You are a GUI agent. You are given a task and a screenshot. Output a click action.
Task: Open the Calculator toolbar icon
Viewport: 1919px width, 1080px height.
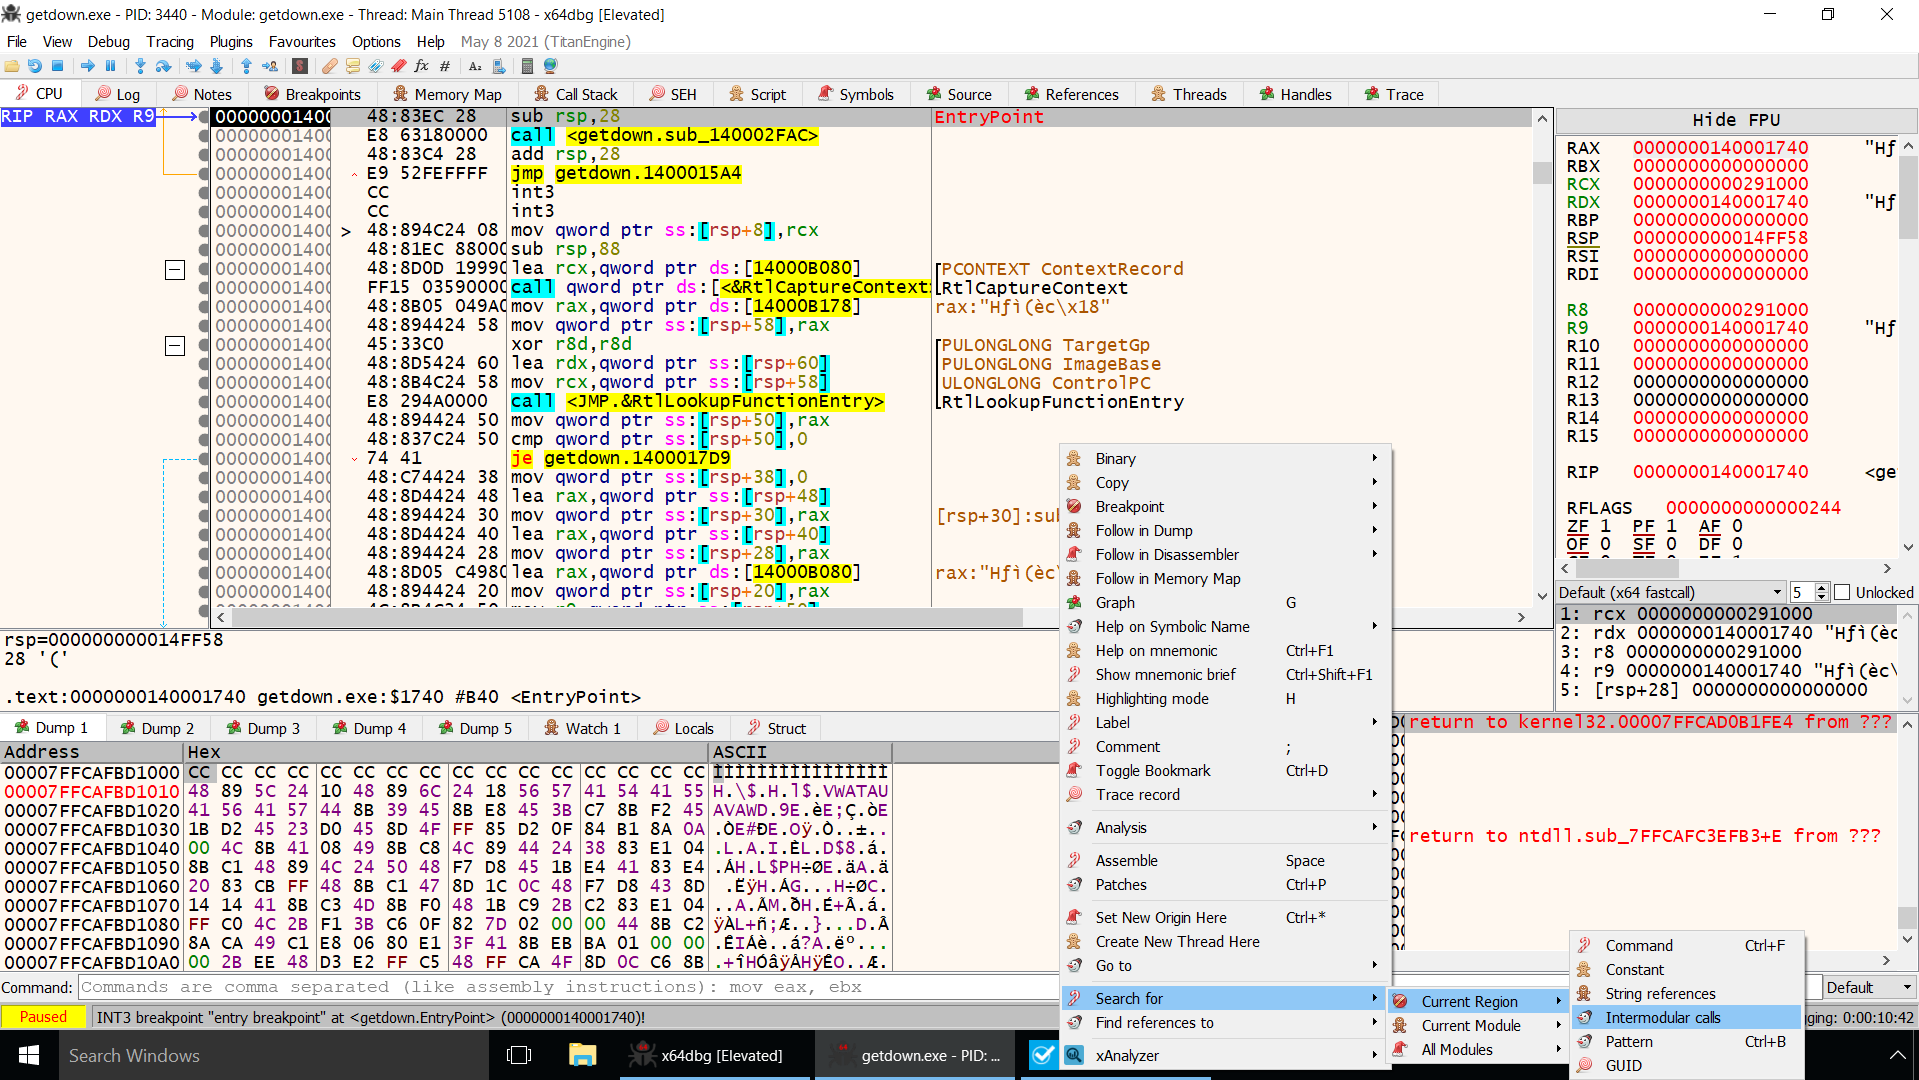[527, 66]
